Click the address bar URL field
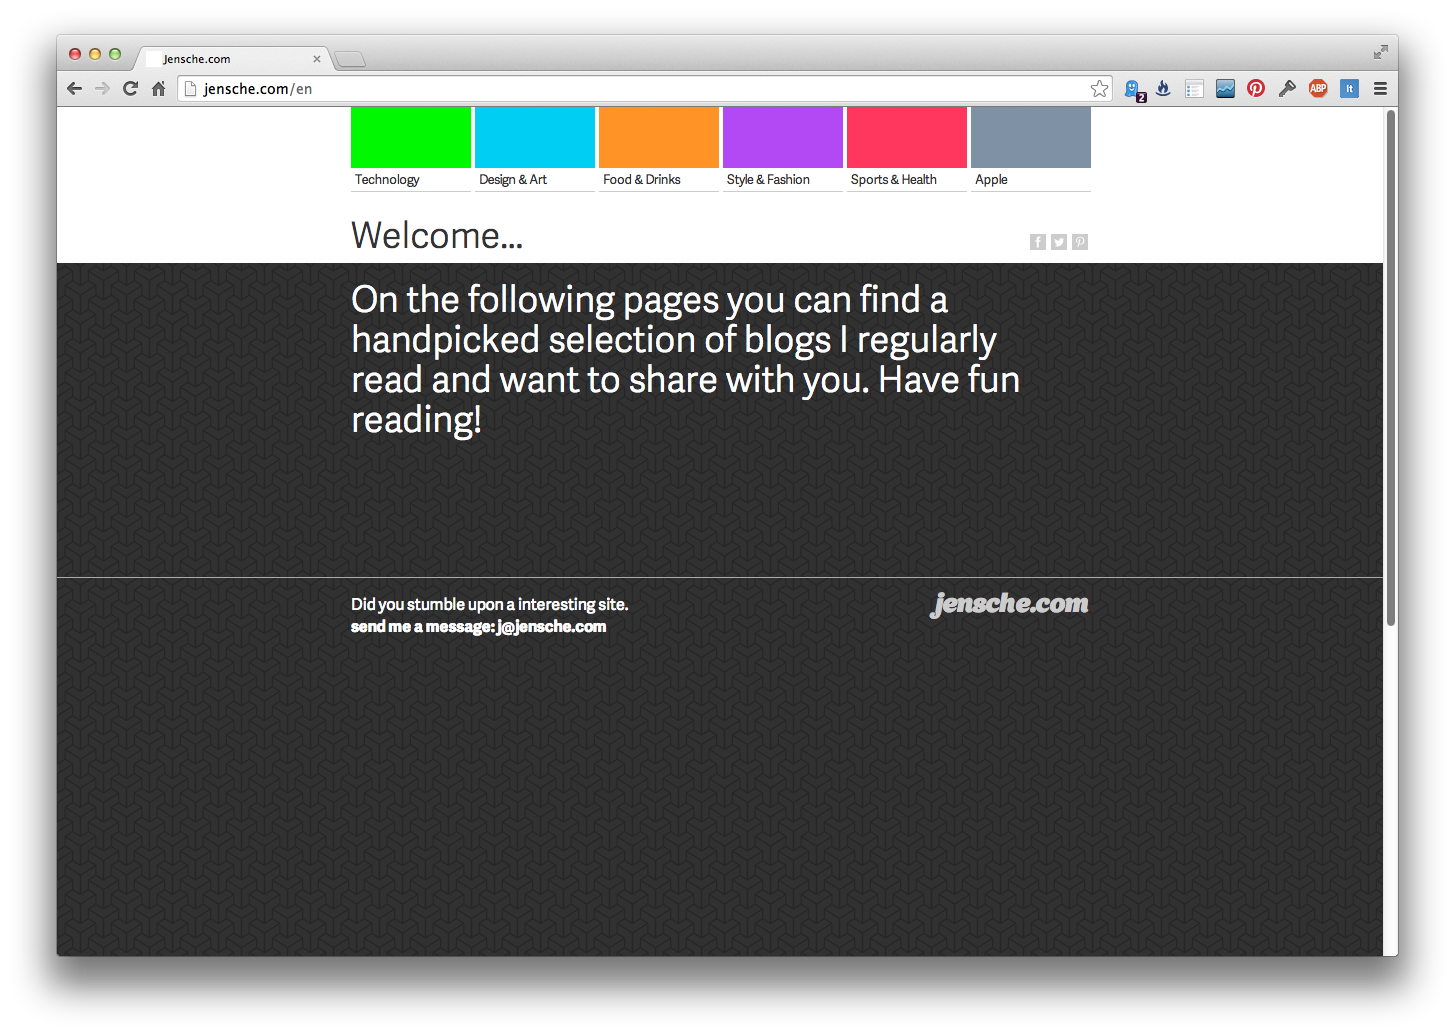 point(640,89)
